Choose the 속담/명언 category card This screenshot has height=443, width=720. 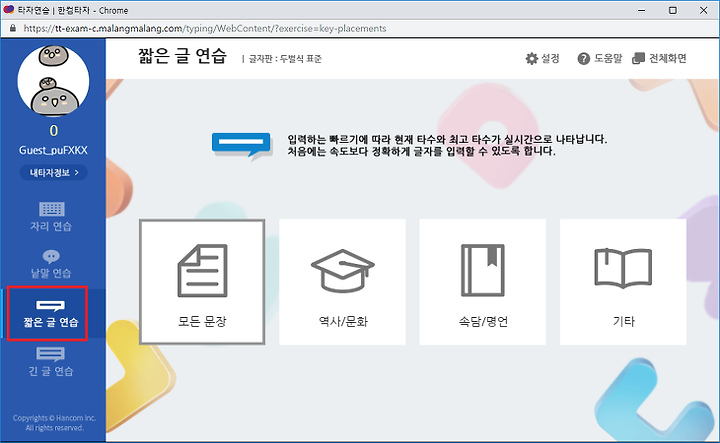(483, 282)
